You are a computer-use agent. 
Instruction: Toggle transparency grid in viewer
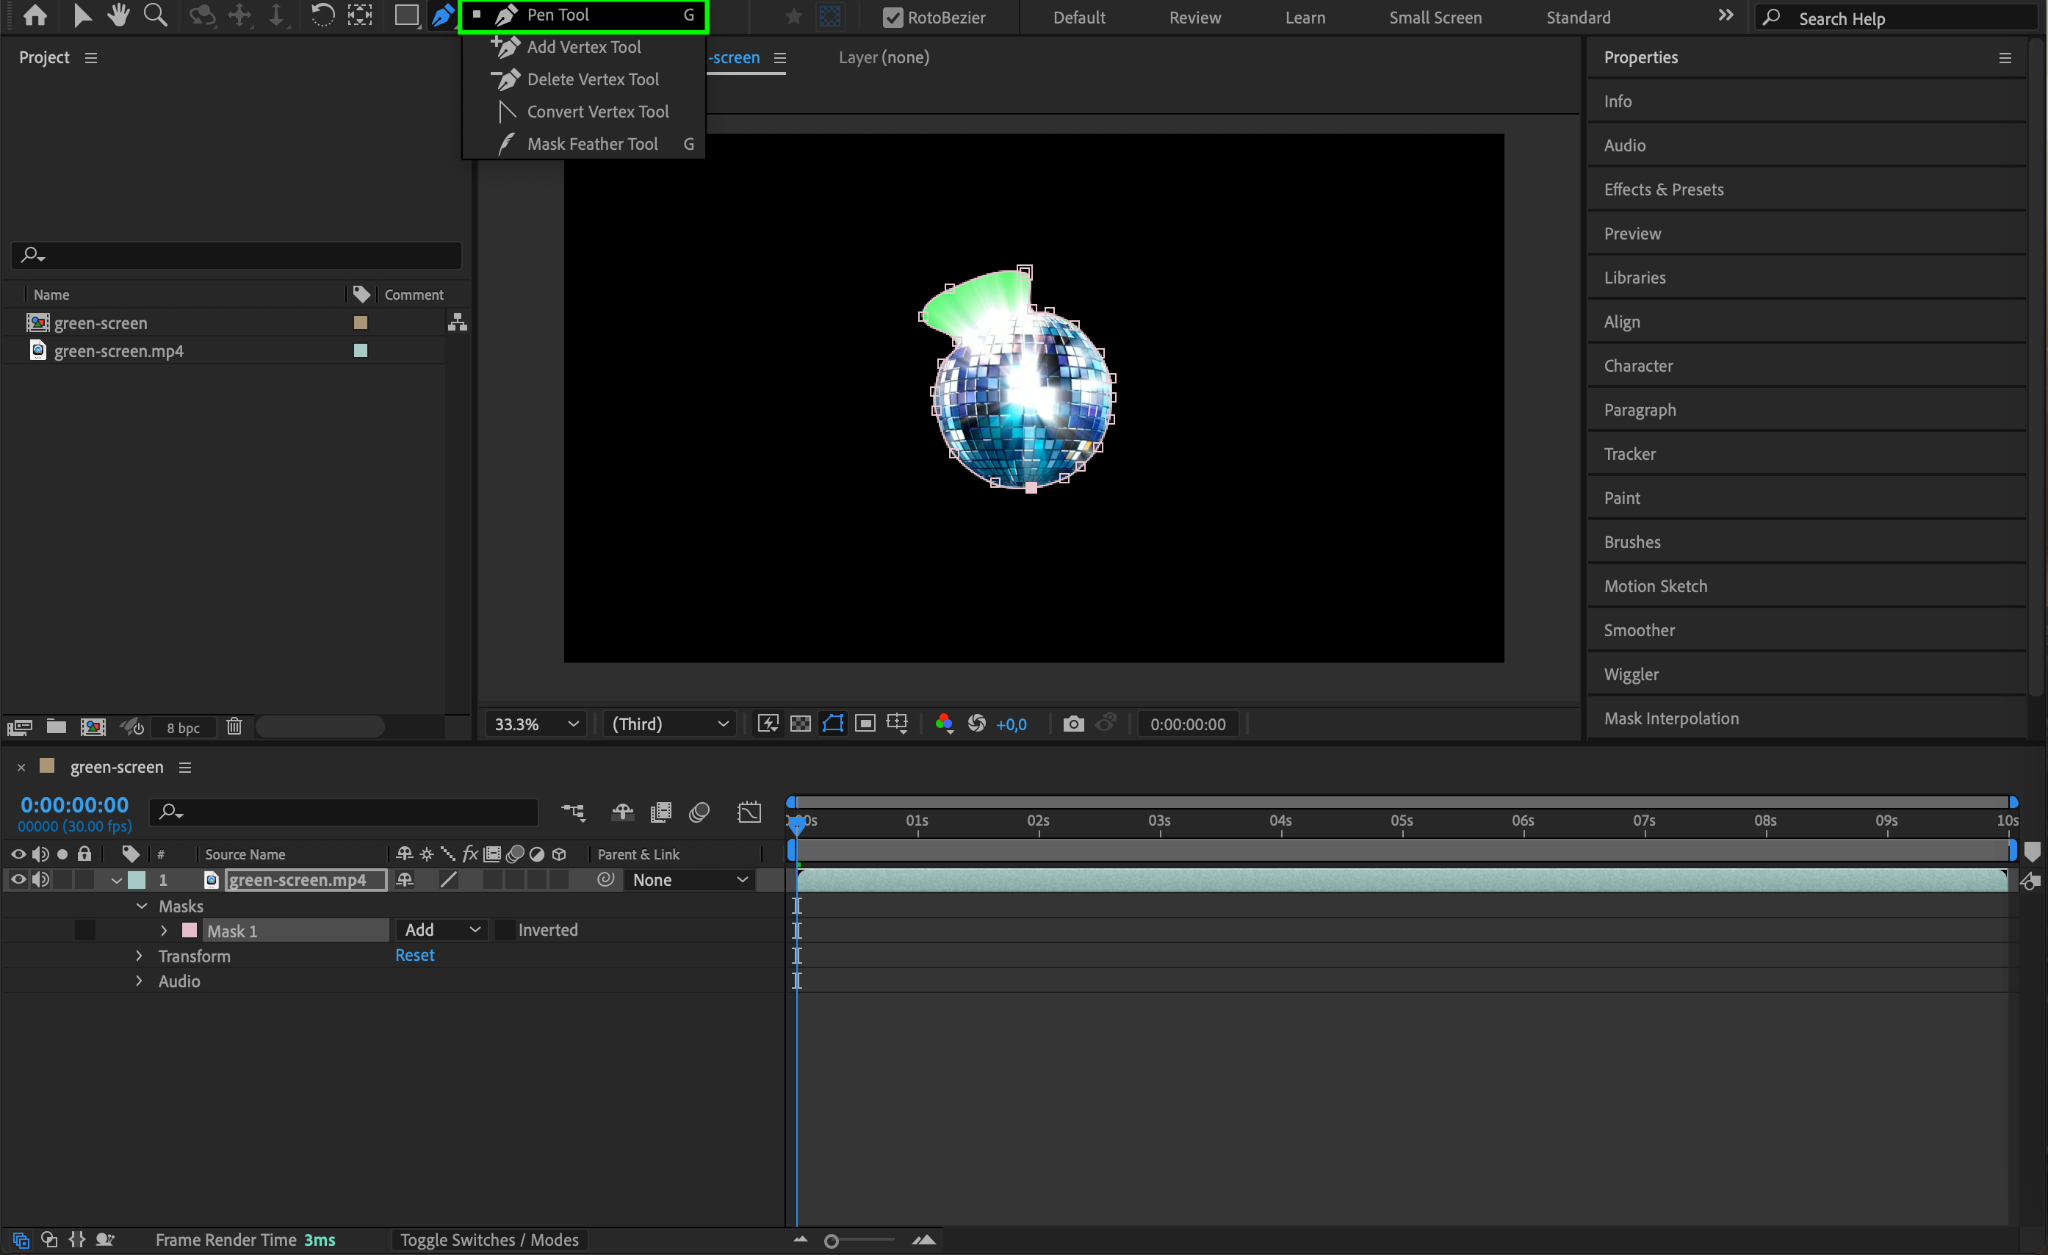800,724
